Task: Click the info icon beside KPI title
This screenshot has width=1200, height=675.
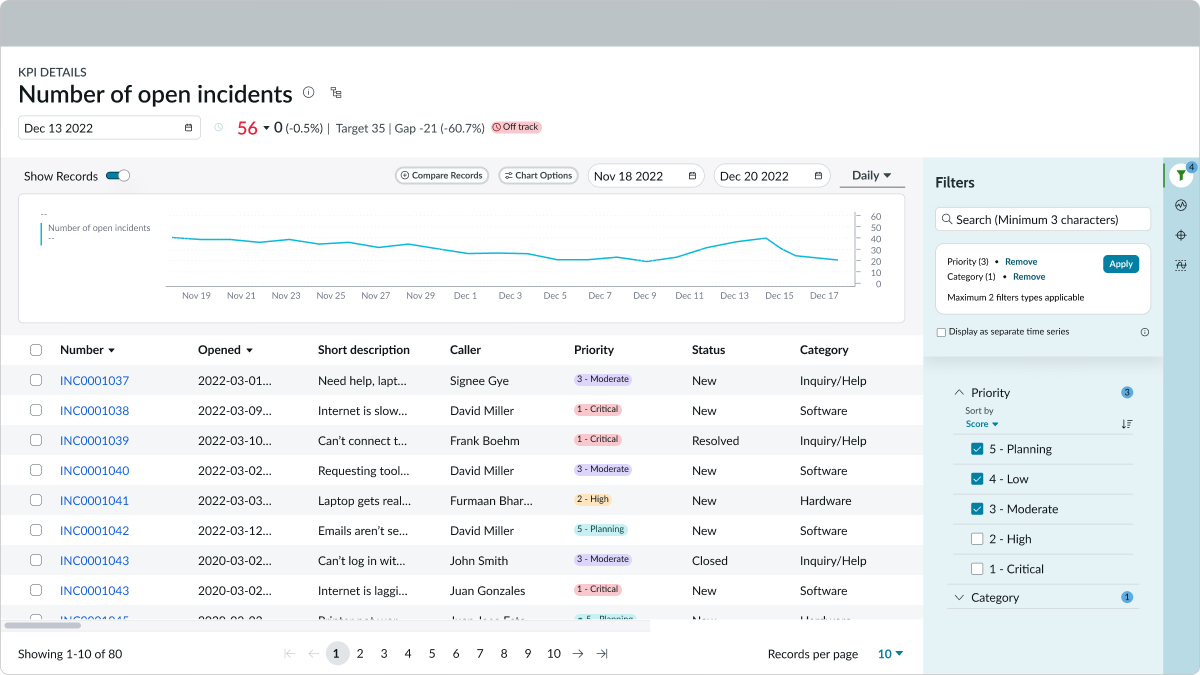Action: 308,93
